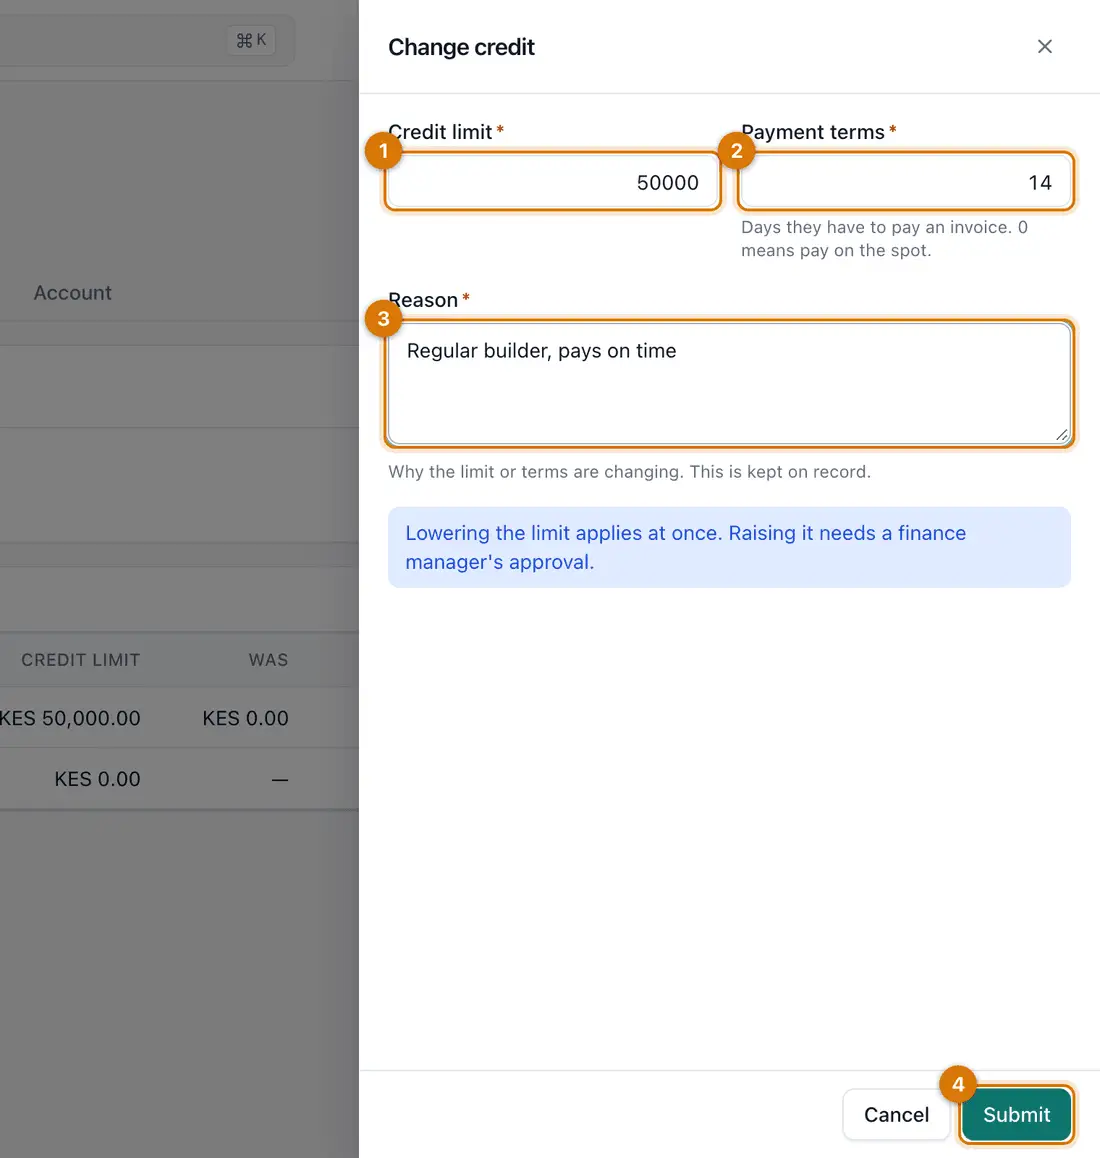Viewport: 1100px width, 1158px height.
Task: Click the Reason textarea resize handle
Action: pyautogui.click(x=1062, y=435)
